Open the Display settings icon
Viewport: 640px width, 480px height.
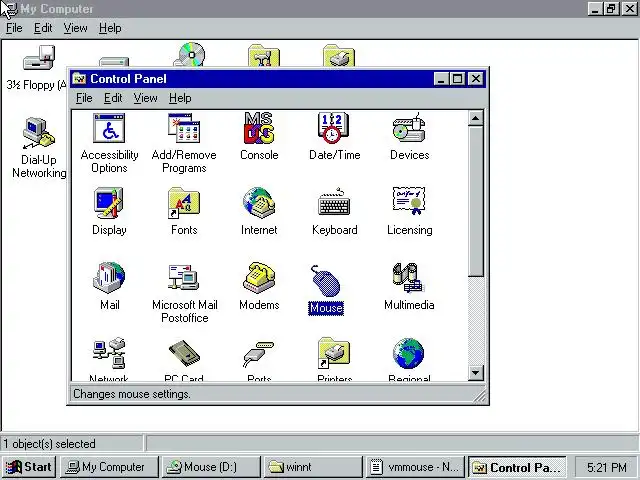109,203
